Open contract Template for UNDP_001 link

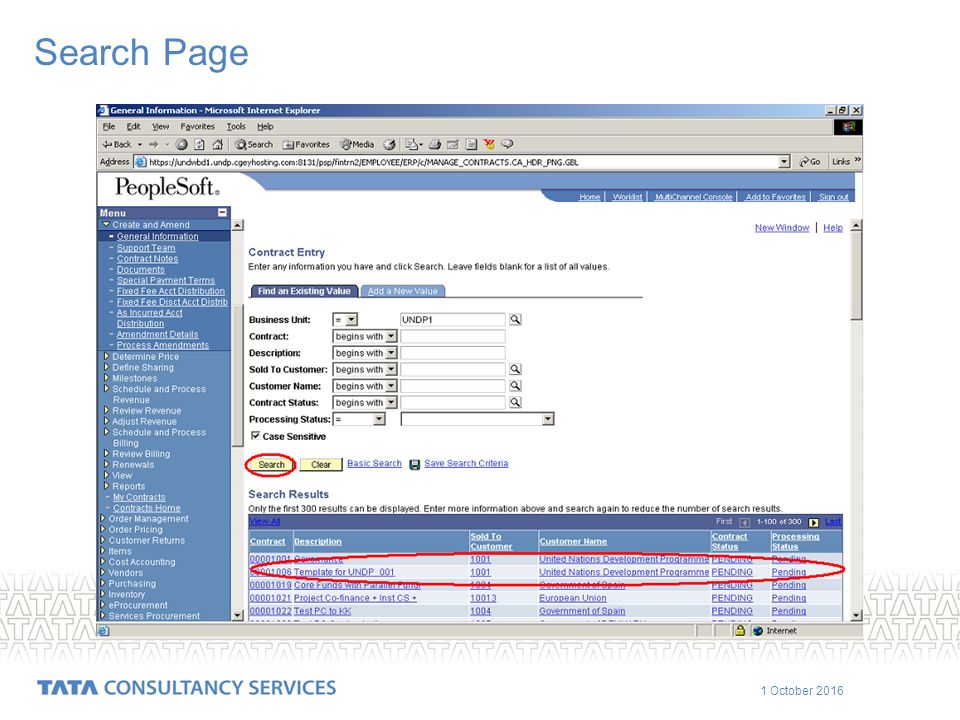[x=344, y=572]
